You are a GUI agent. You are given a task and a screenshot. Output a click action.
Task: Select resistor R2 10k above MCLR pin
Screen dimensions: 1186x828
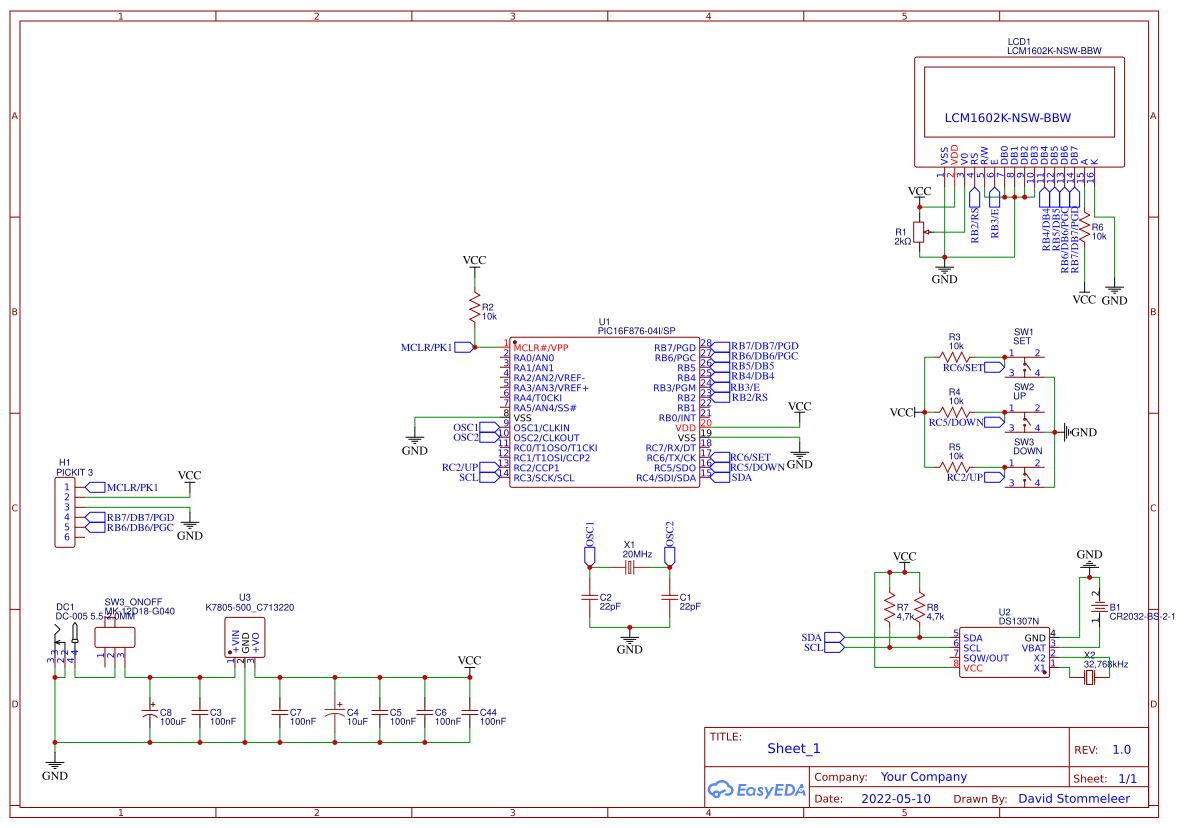474,307
